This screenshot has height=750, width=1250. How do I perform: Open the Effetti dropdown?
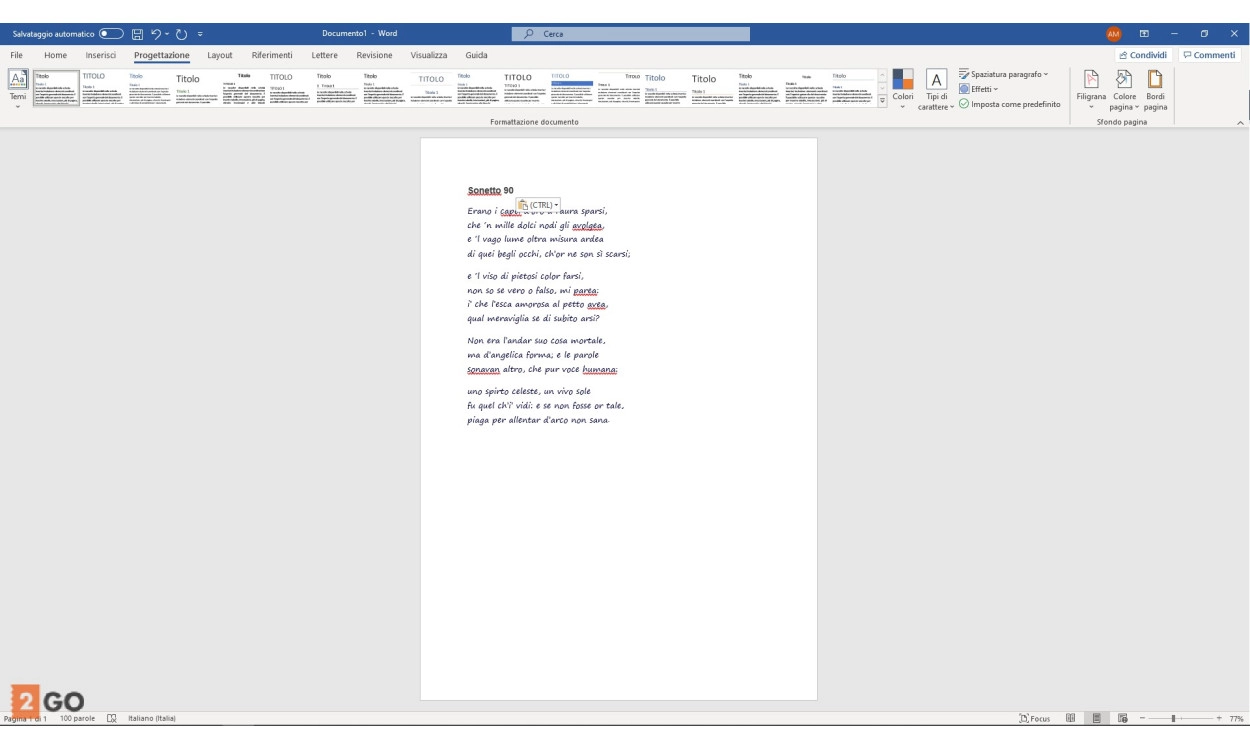pyautogui.click(x=978, y=89)
